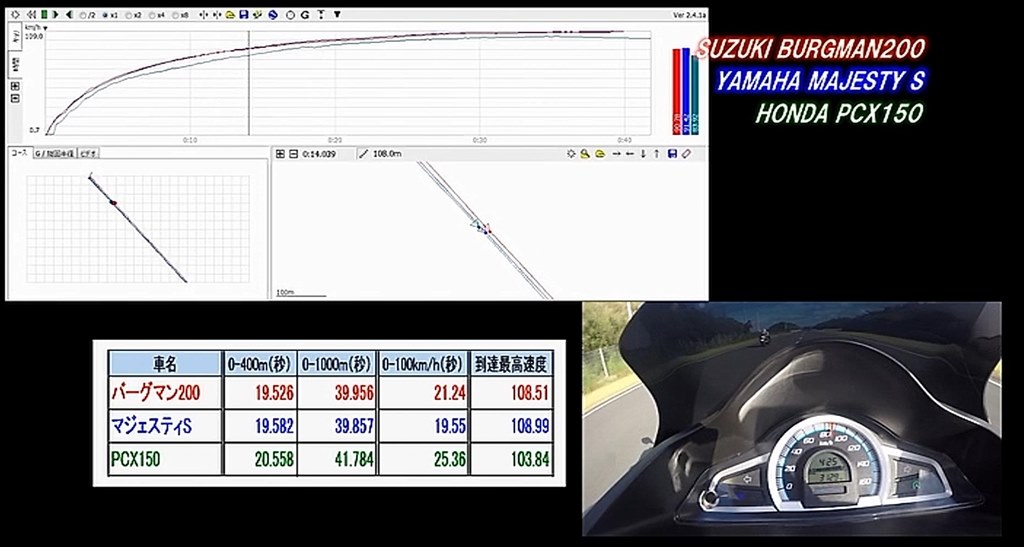Select the upper vertical tab beside graph
The image size is (1024, 547).
(x=15, y=39)
